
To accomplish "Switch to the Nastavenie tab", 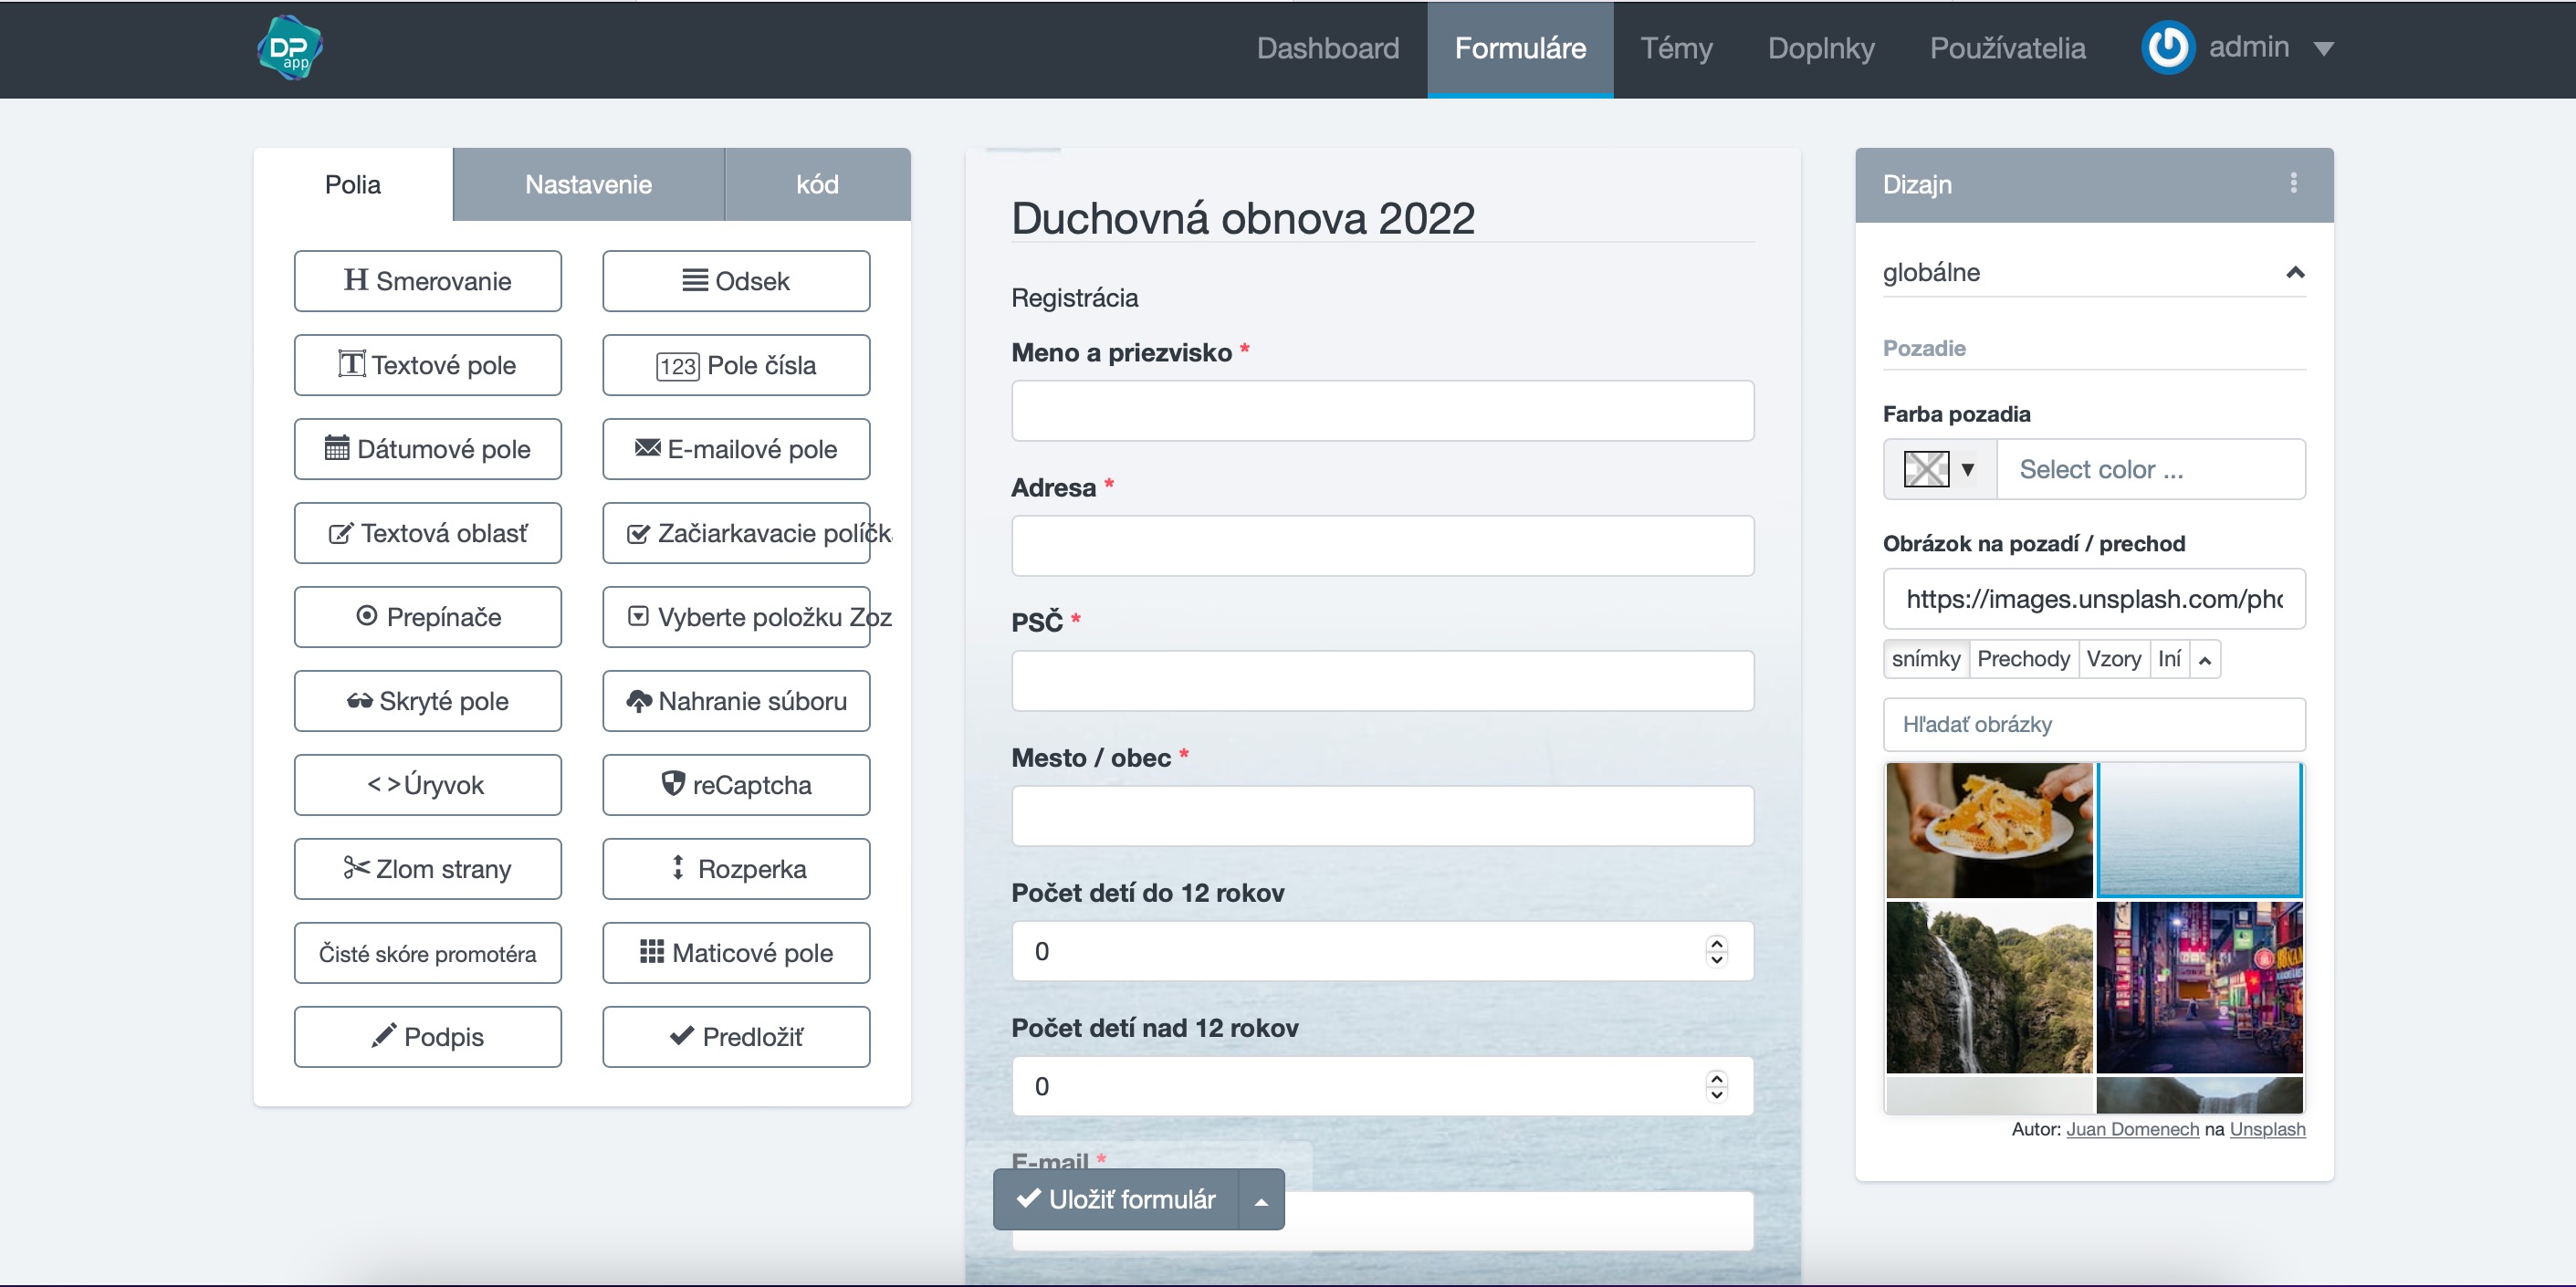I will click(x=588, y=184).
